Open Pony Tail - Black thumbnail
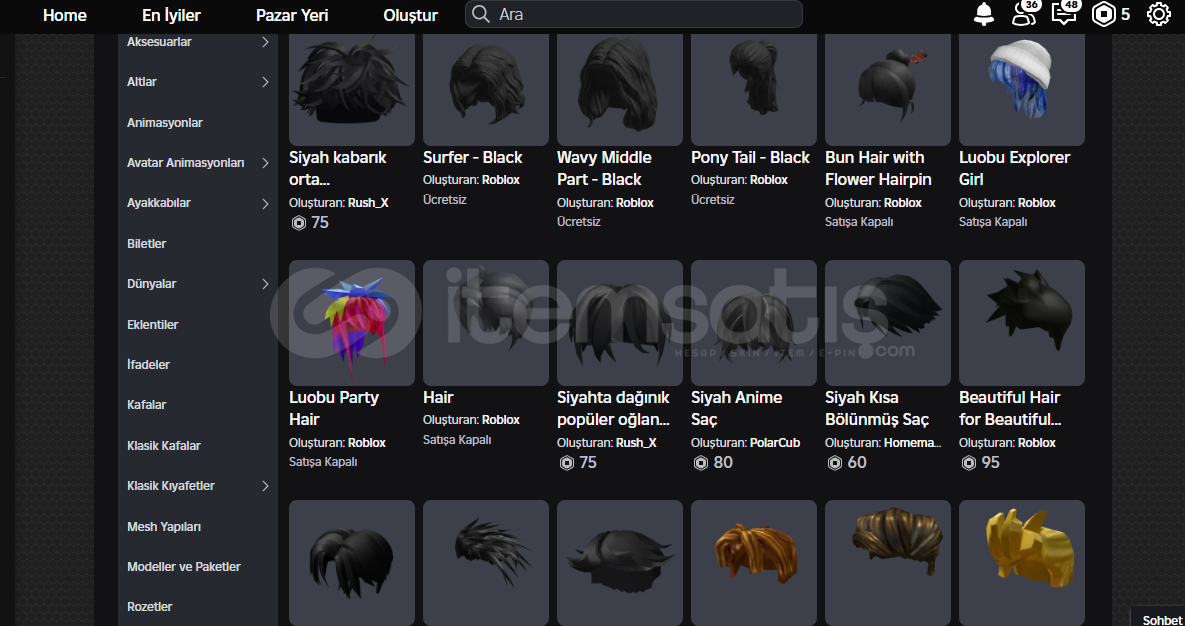The height and width of the screenshot is (626, 1185). click(753, 88)
